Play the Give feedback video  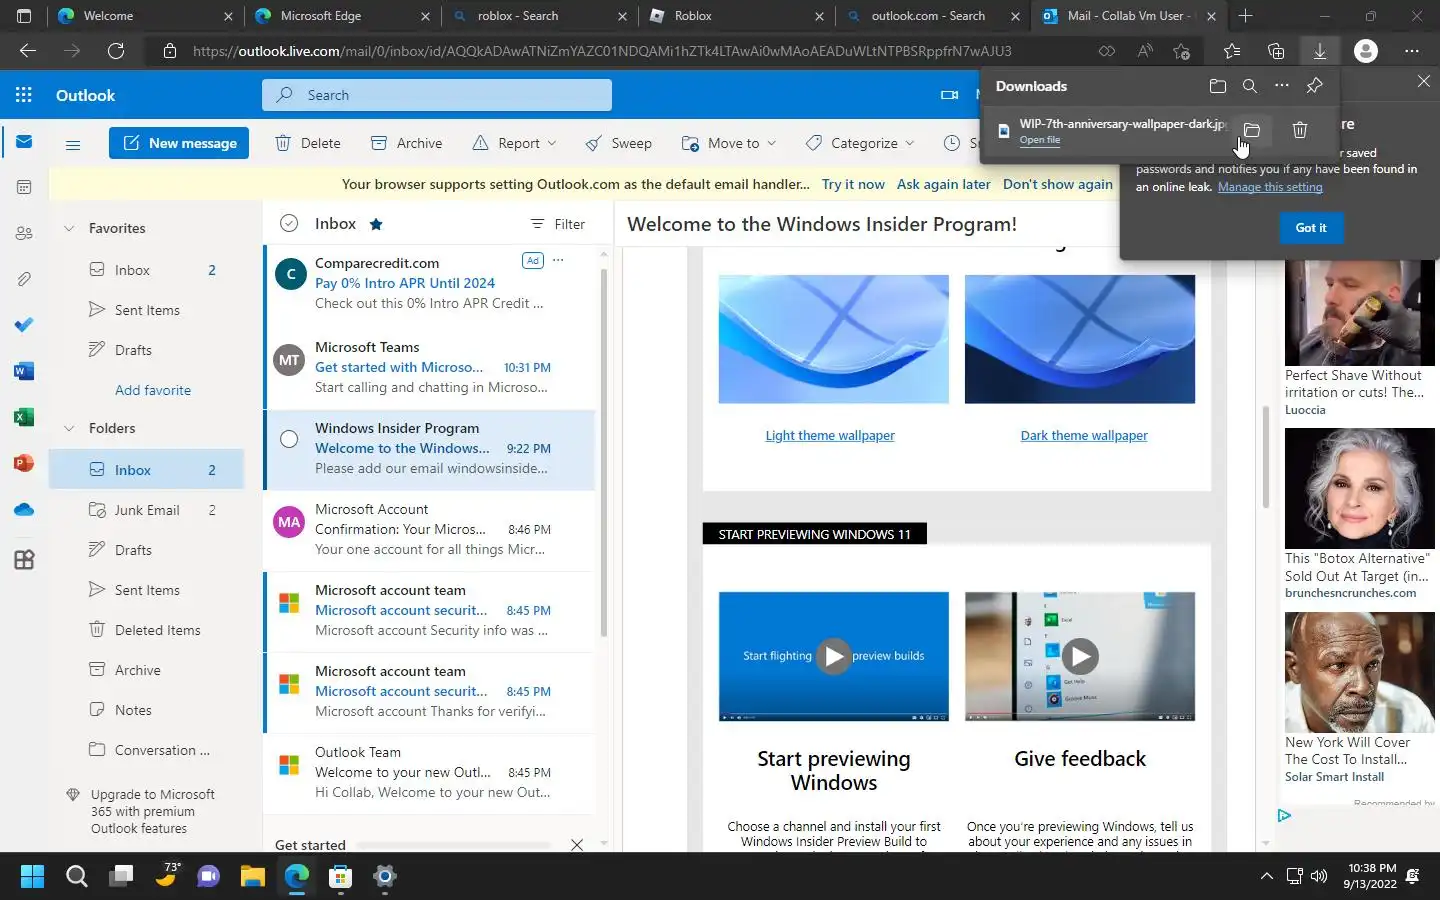(1080, 656)
